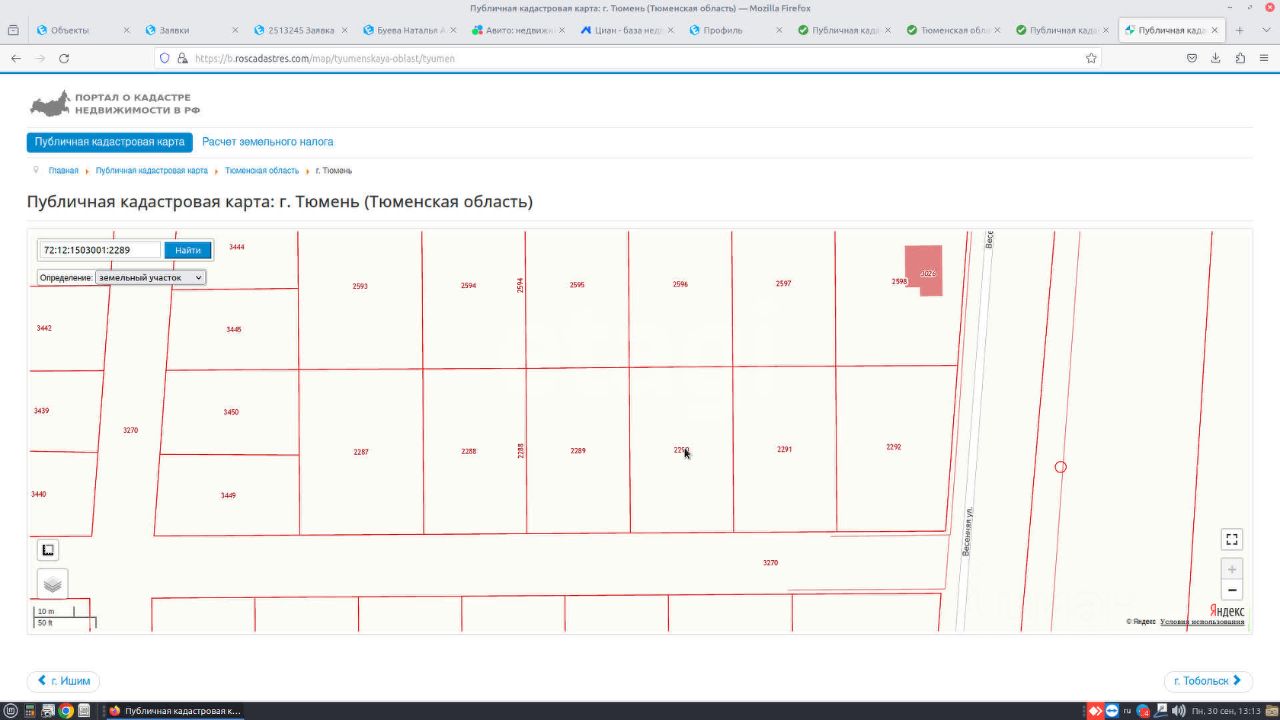Screen dimensions: 1280x720
Task: Launch Google Chrome from the taskbar
Action: [x=66, y=711]
